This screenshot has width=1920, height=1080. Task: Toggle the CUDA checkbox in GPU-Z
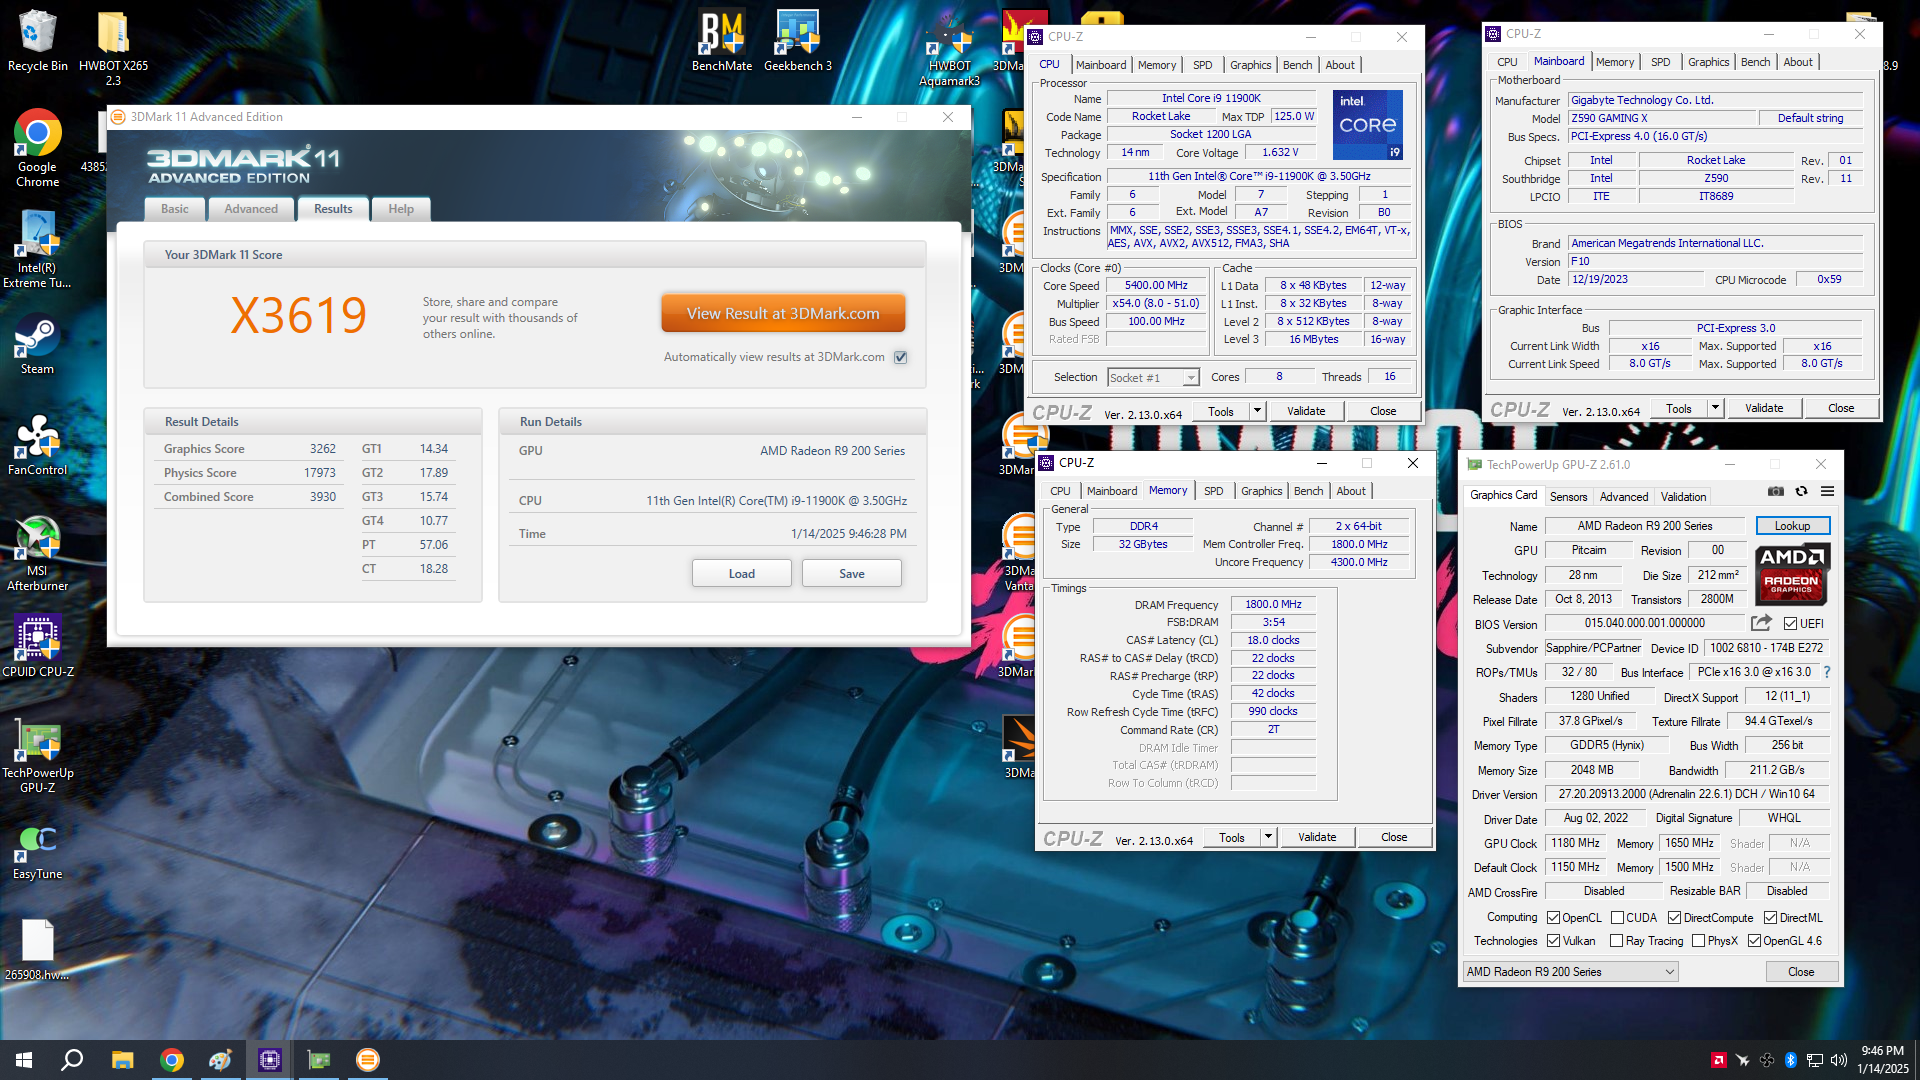1617,918
